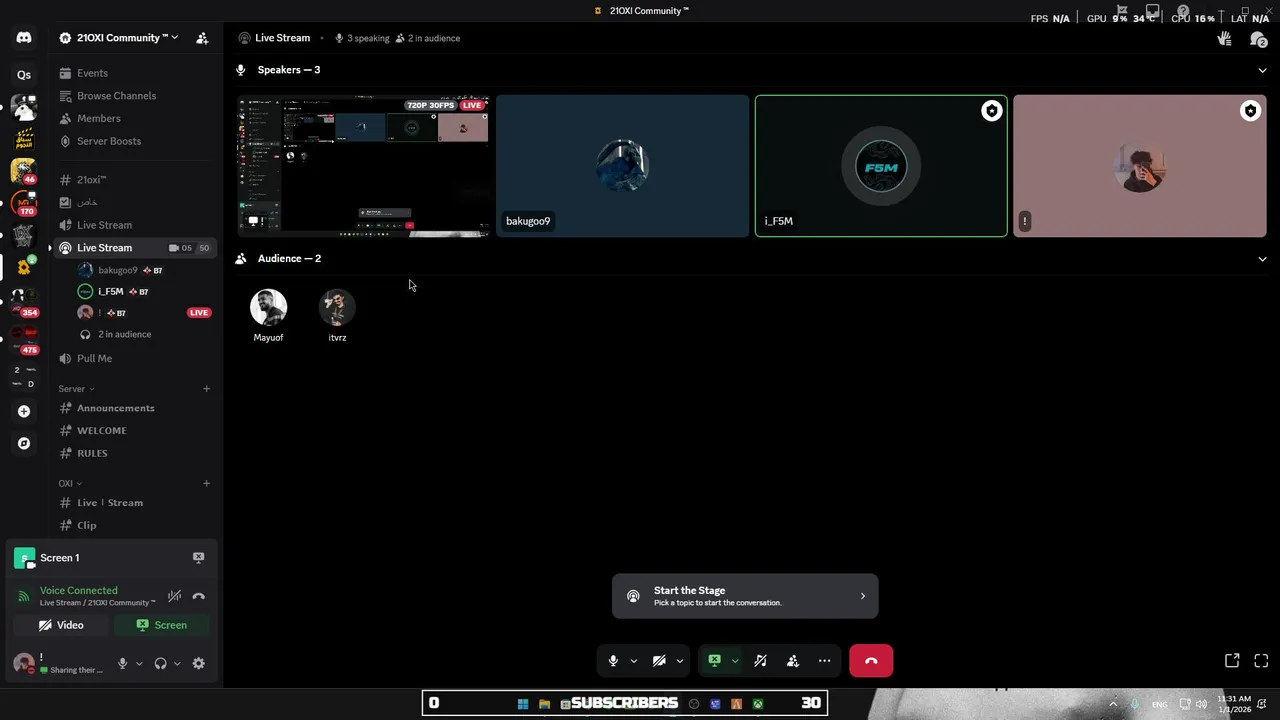Click 2 in audience row in sidebar
The width and height of the screenshot is (1280, 720).
145,334
